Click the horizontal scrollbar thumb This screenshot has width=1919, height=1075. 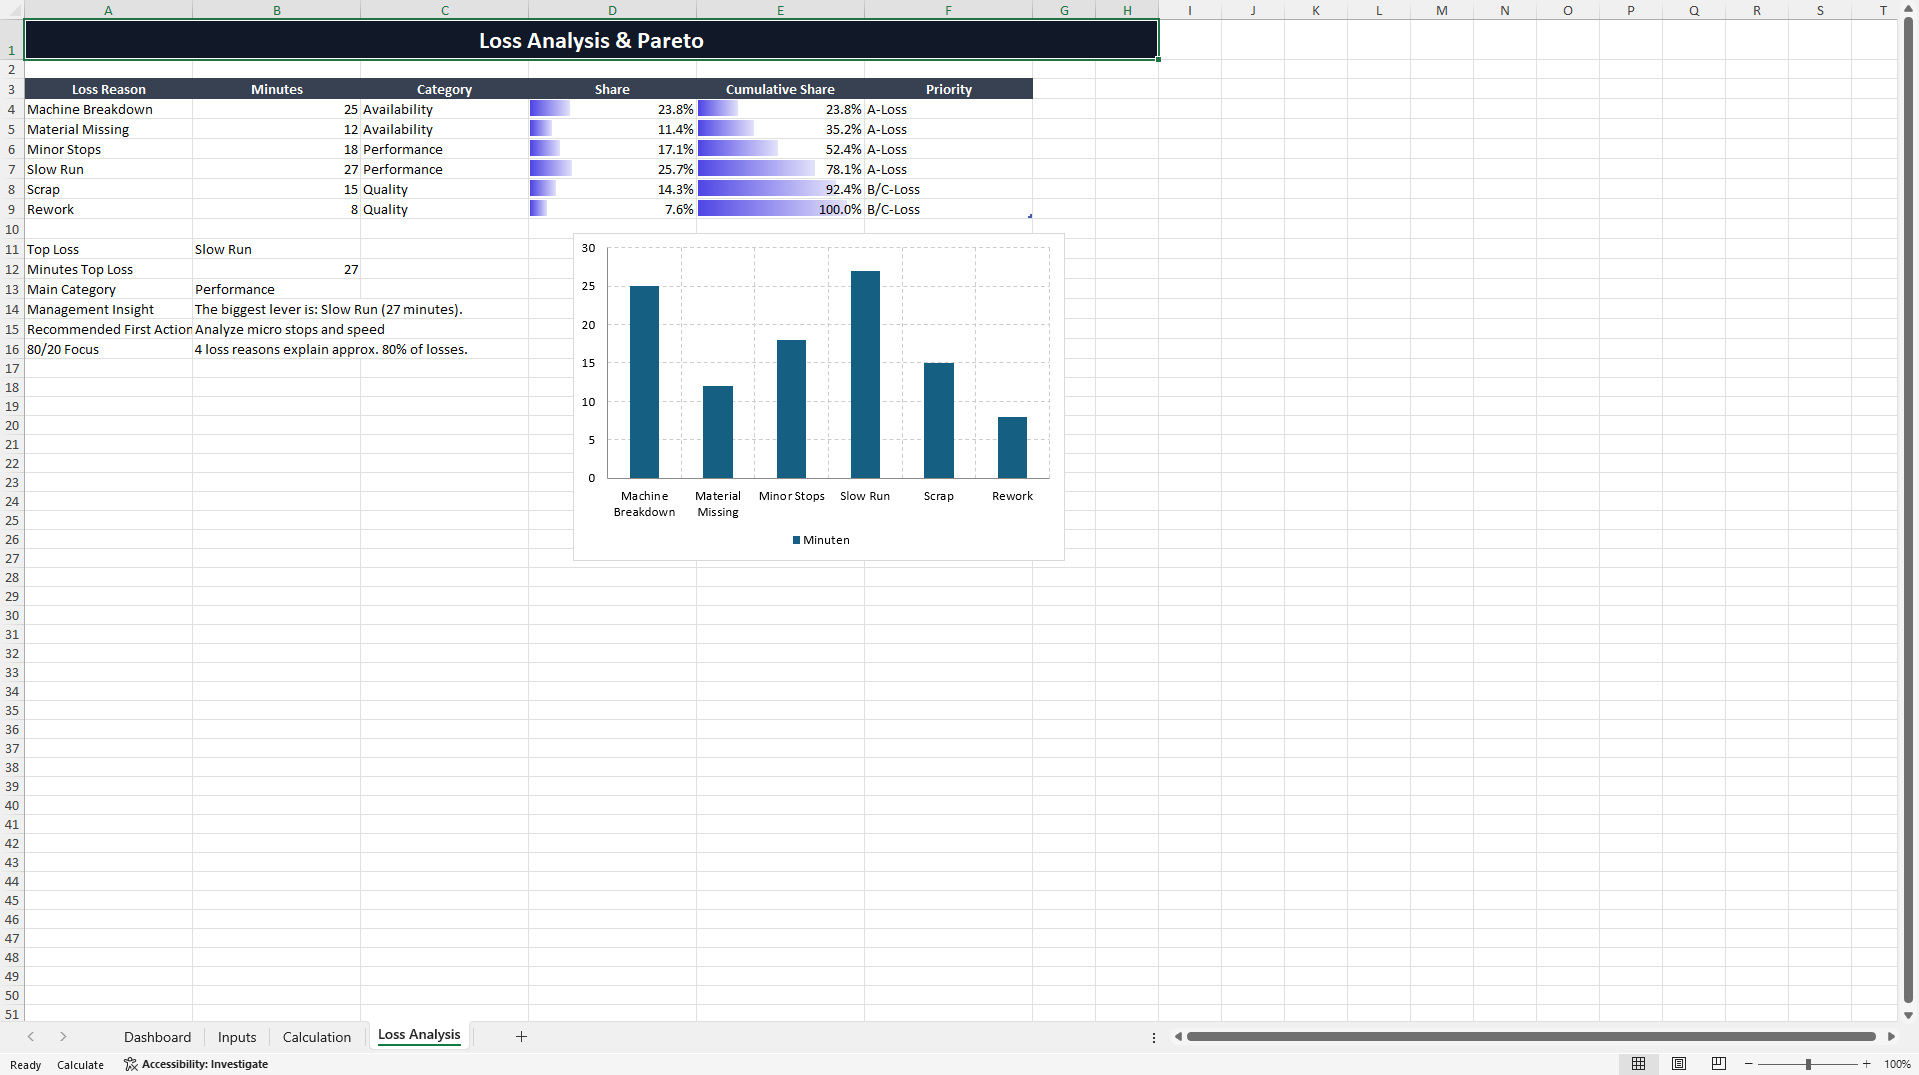coord(1531,1037)
